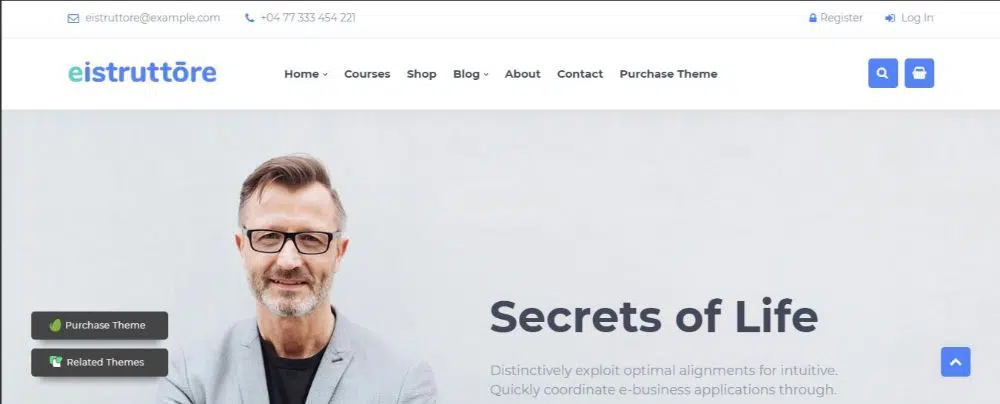Click the Related Themes floating button
The image size is (1000, 404).
click(x=99, y=362)
